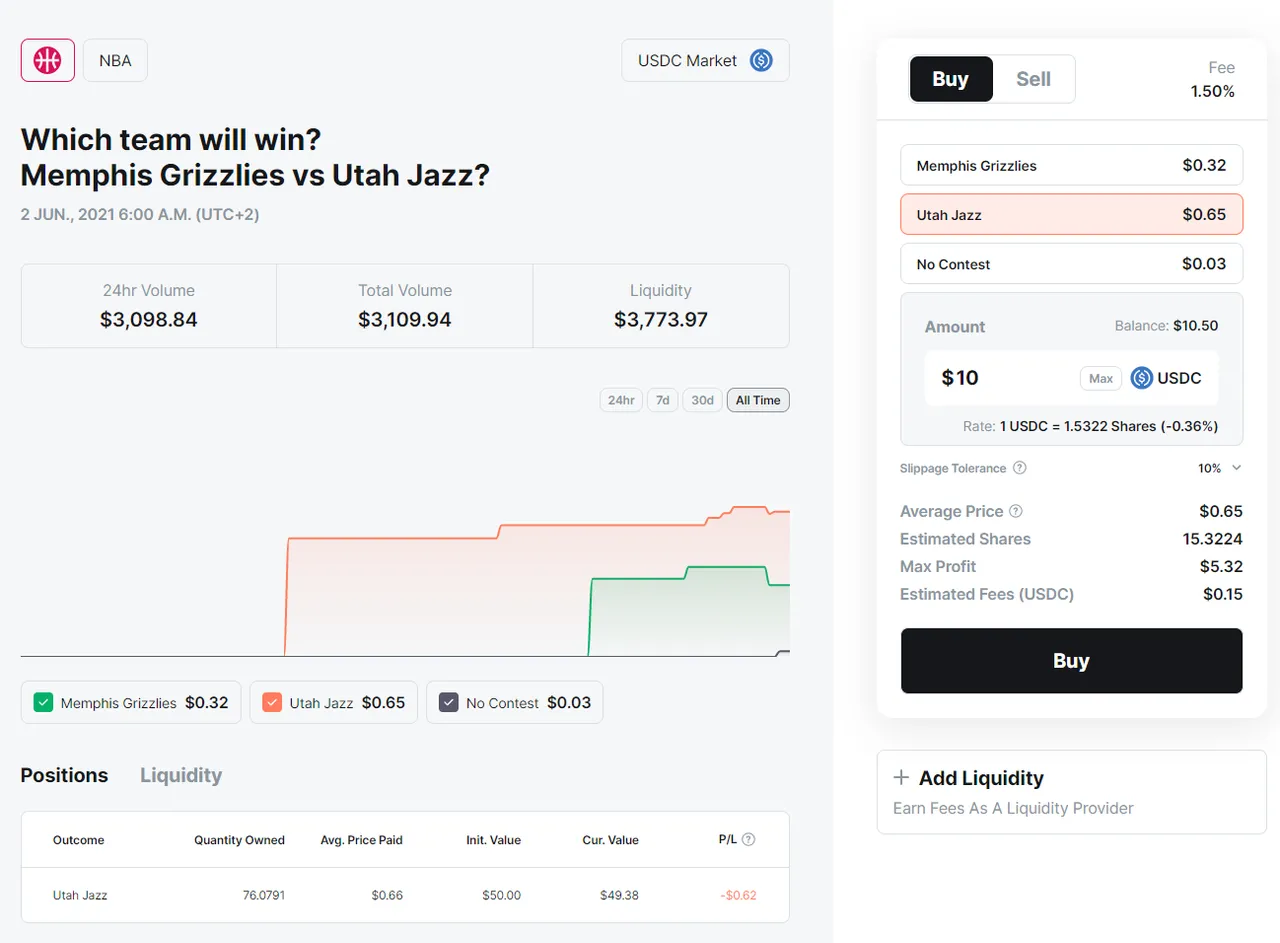The width and height of the screenshot is (1280, 943).
Task: Select the 7d chart time range
Action: (661, 400)
